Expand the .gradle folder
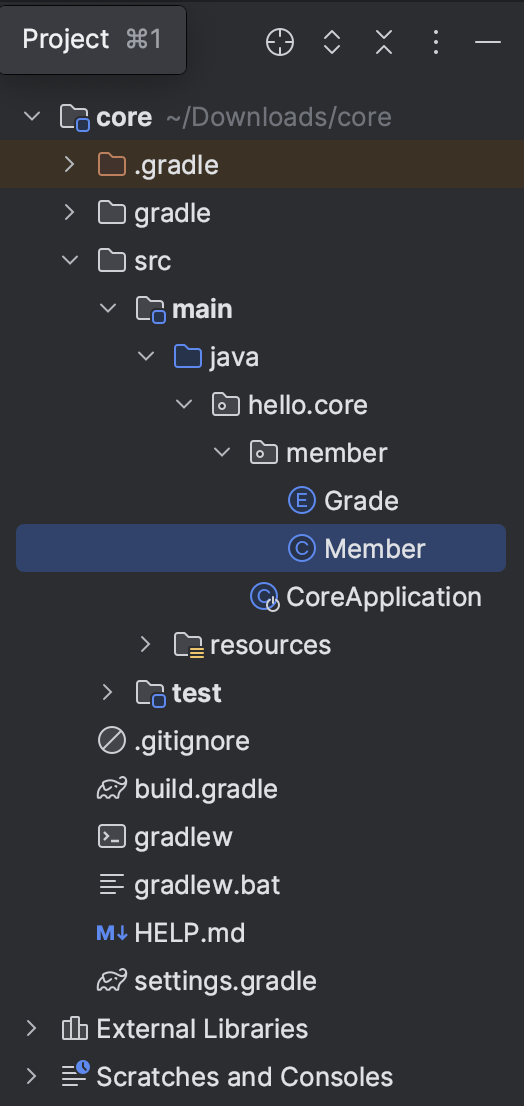The height and width of the screenshot is (1106, 524). point(69,164)
